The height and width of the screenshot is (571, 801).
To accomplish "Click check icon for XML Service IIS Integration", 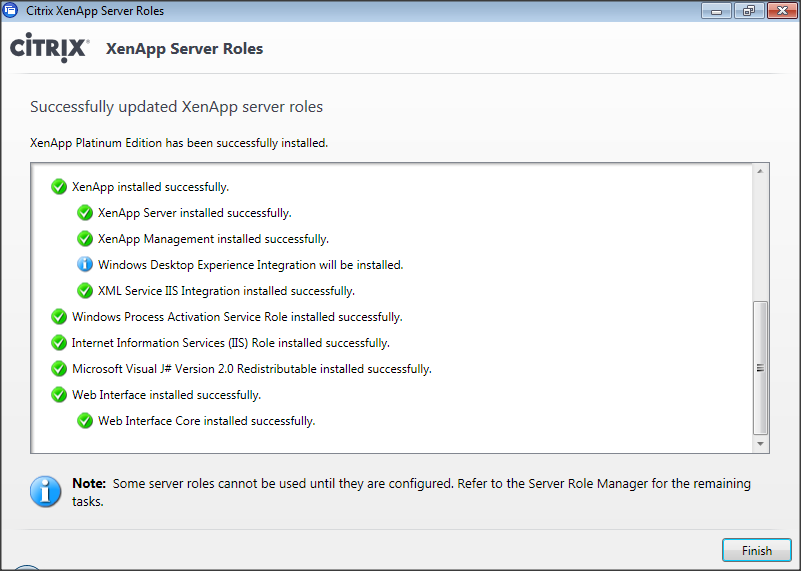I will 85,291.
